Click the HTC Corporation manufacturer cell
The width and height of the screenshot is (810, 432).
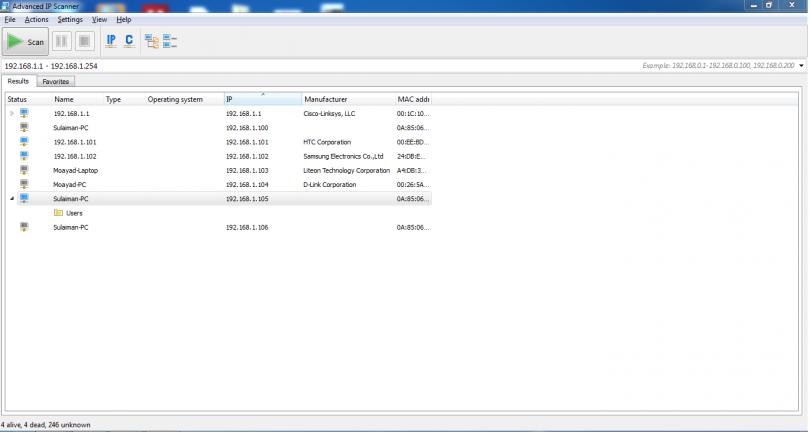click(x=327, y=142)
